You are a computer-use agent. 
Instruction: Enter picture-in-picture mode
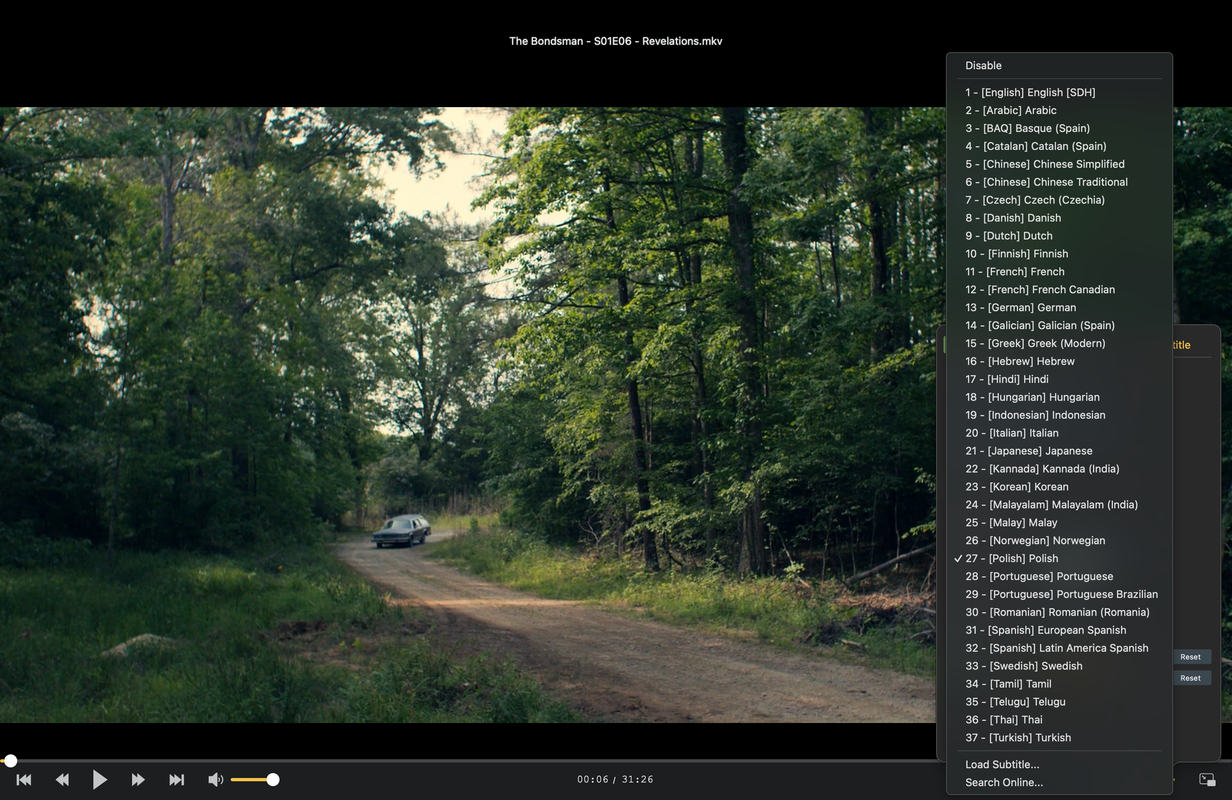[1207, 780]
